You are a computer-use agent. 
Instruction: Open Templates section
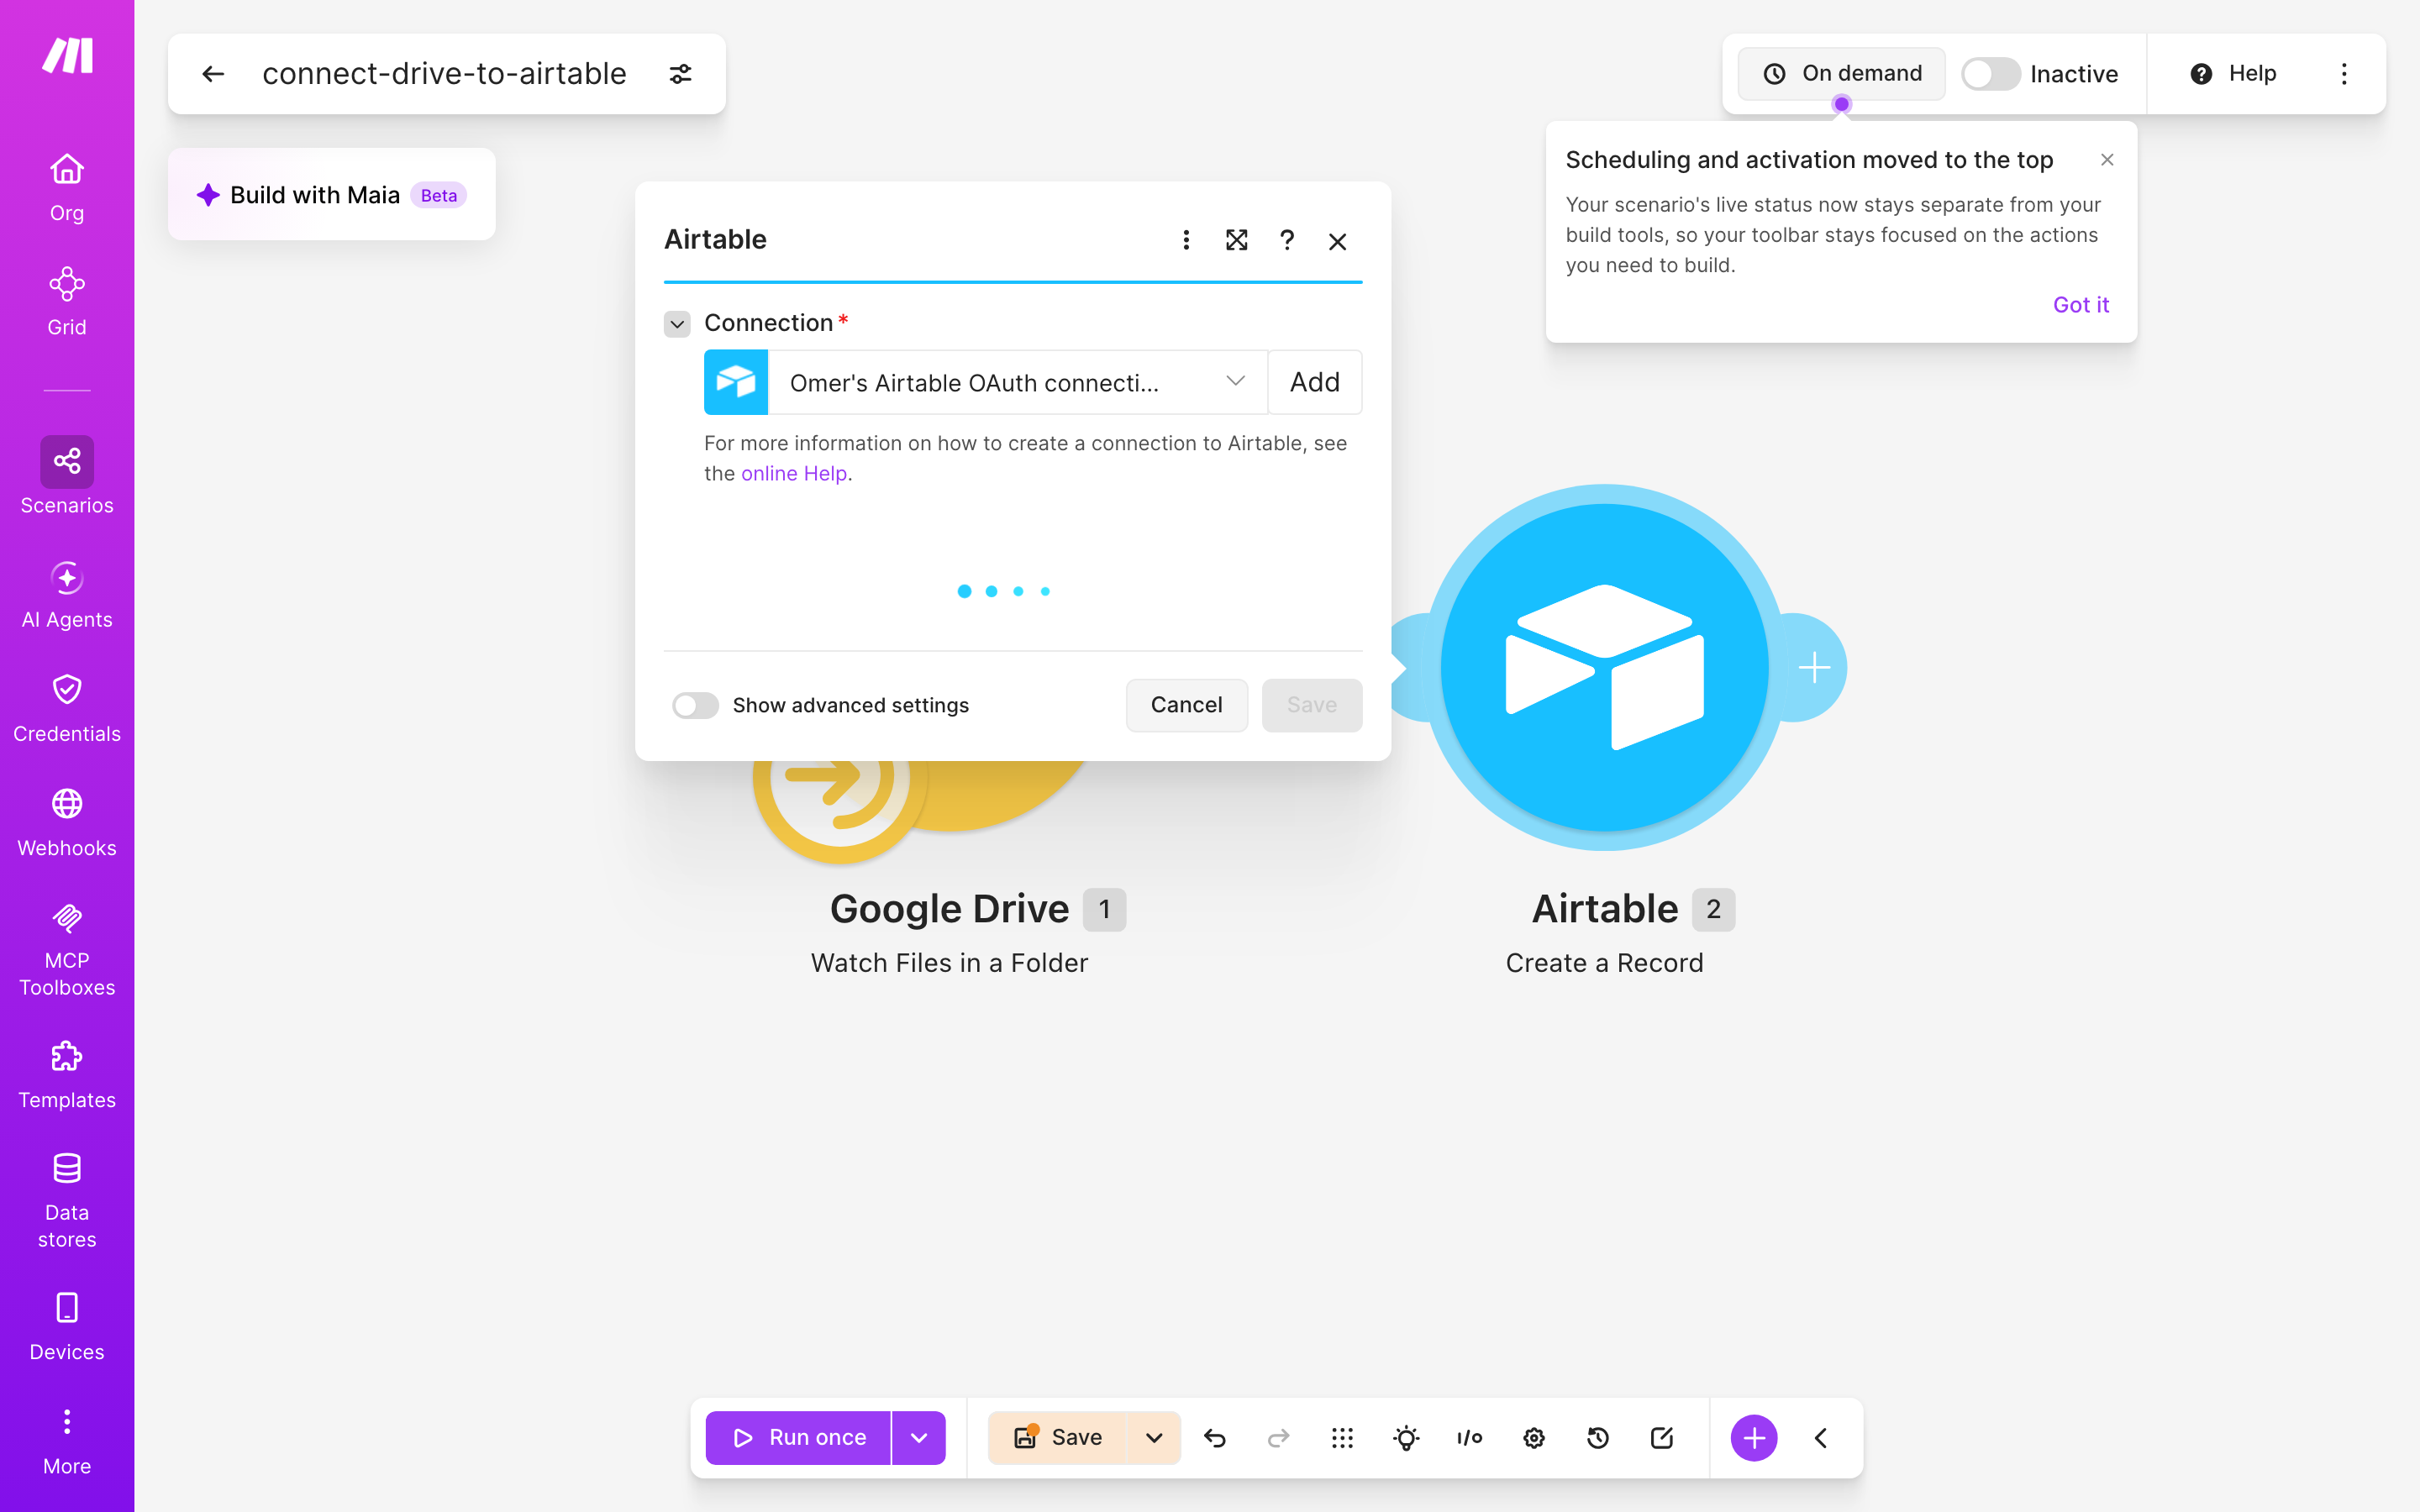pyautogui.click(x=67, y=1075)
